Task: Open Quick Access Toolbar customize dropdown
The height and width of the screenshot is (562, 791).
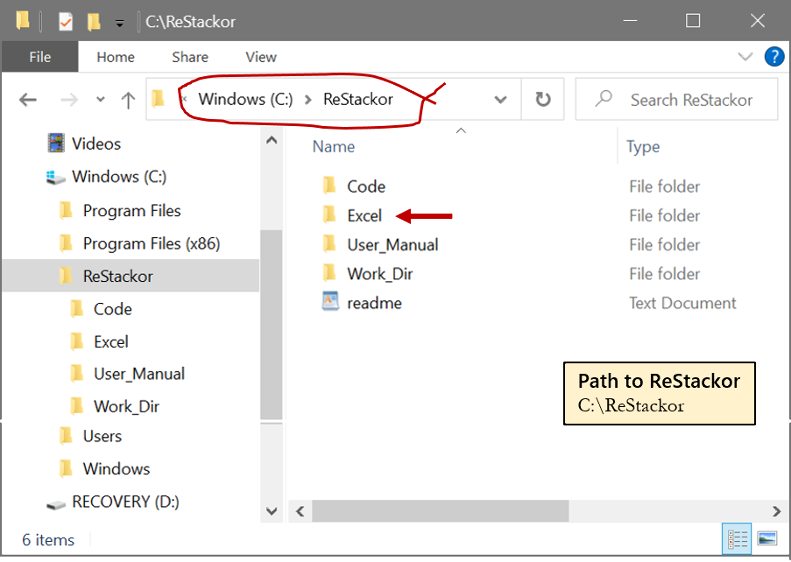Action: click(120, 23)
